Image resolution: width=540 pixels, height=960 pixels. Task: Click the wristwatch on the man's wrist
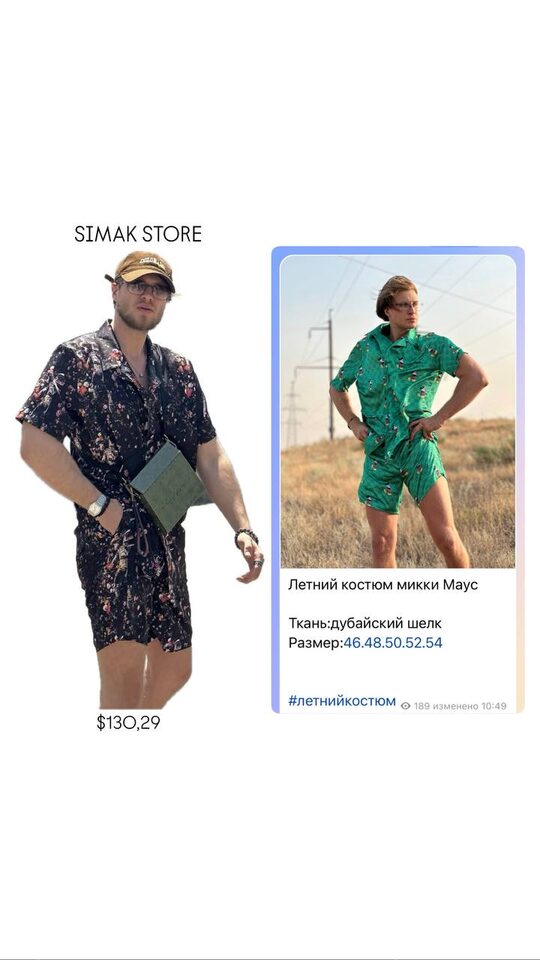tap(98, 506)
